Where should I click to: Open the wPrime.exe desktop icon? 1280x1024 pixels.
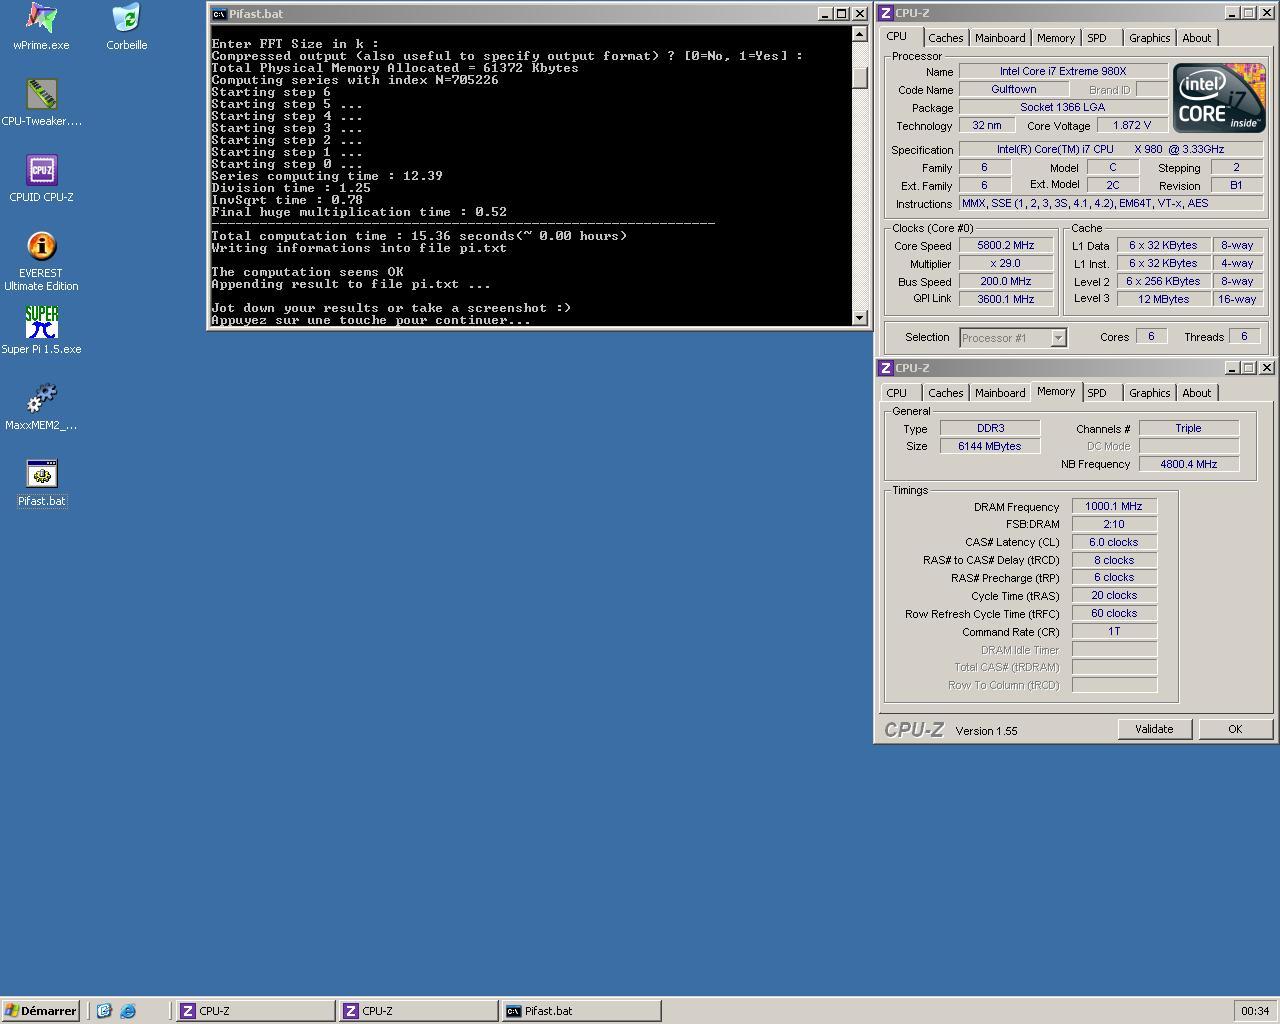(41, 27)
